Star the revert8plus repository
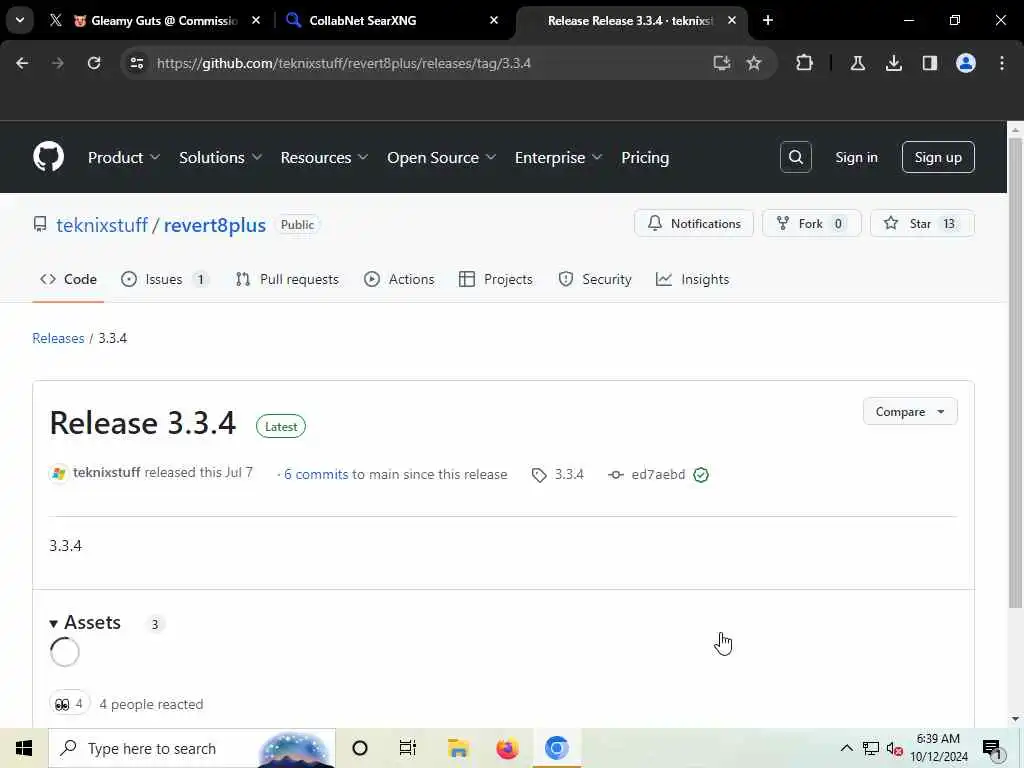 (921, 223)
